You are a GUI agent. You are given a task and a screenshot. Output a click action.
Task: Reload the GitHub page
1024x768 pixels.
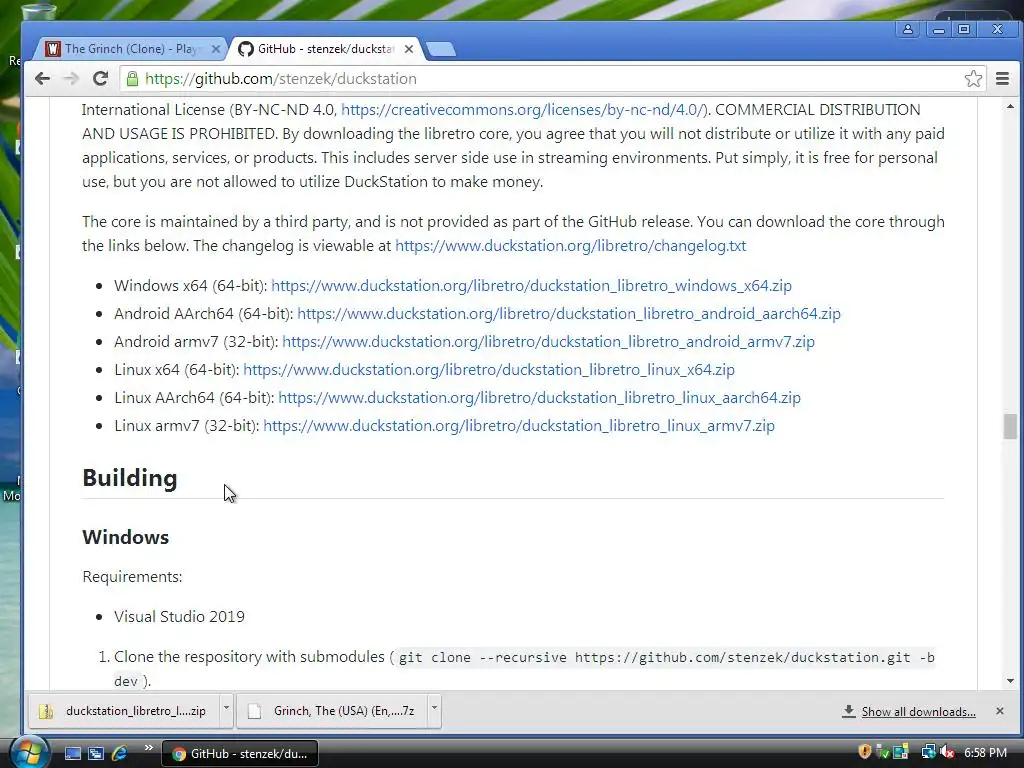(100, 79)
